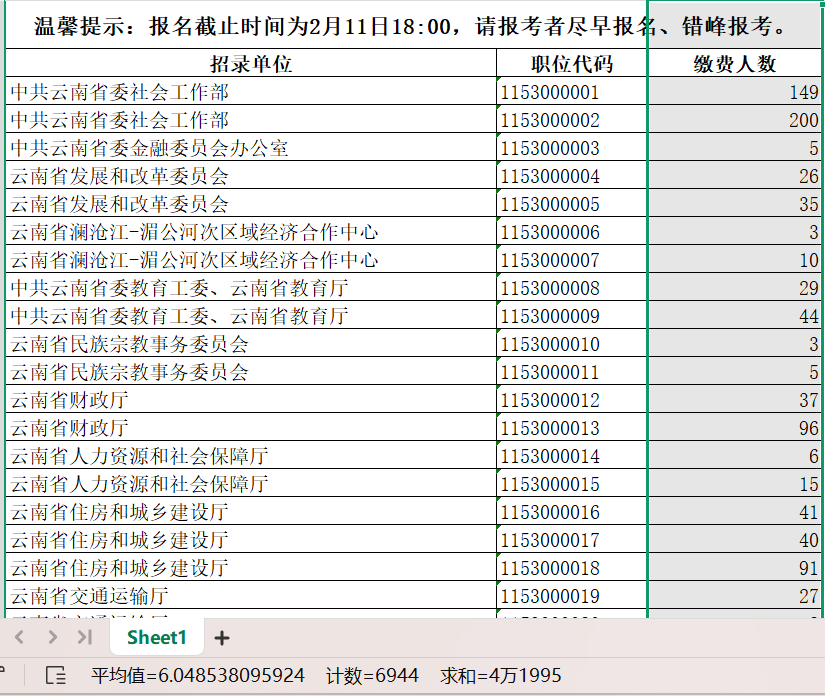Select the cell with position code 1153000002
This screenshot has width=825, height=696.
coord(572,121)
